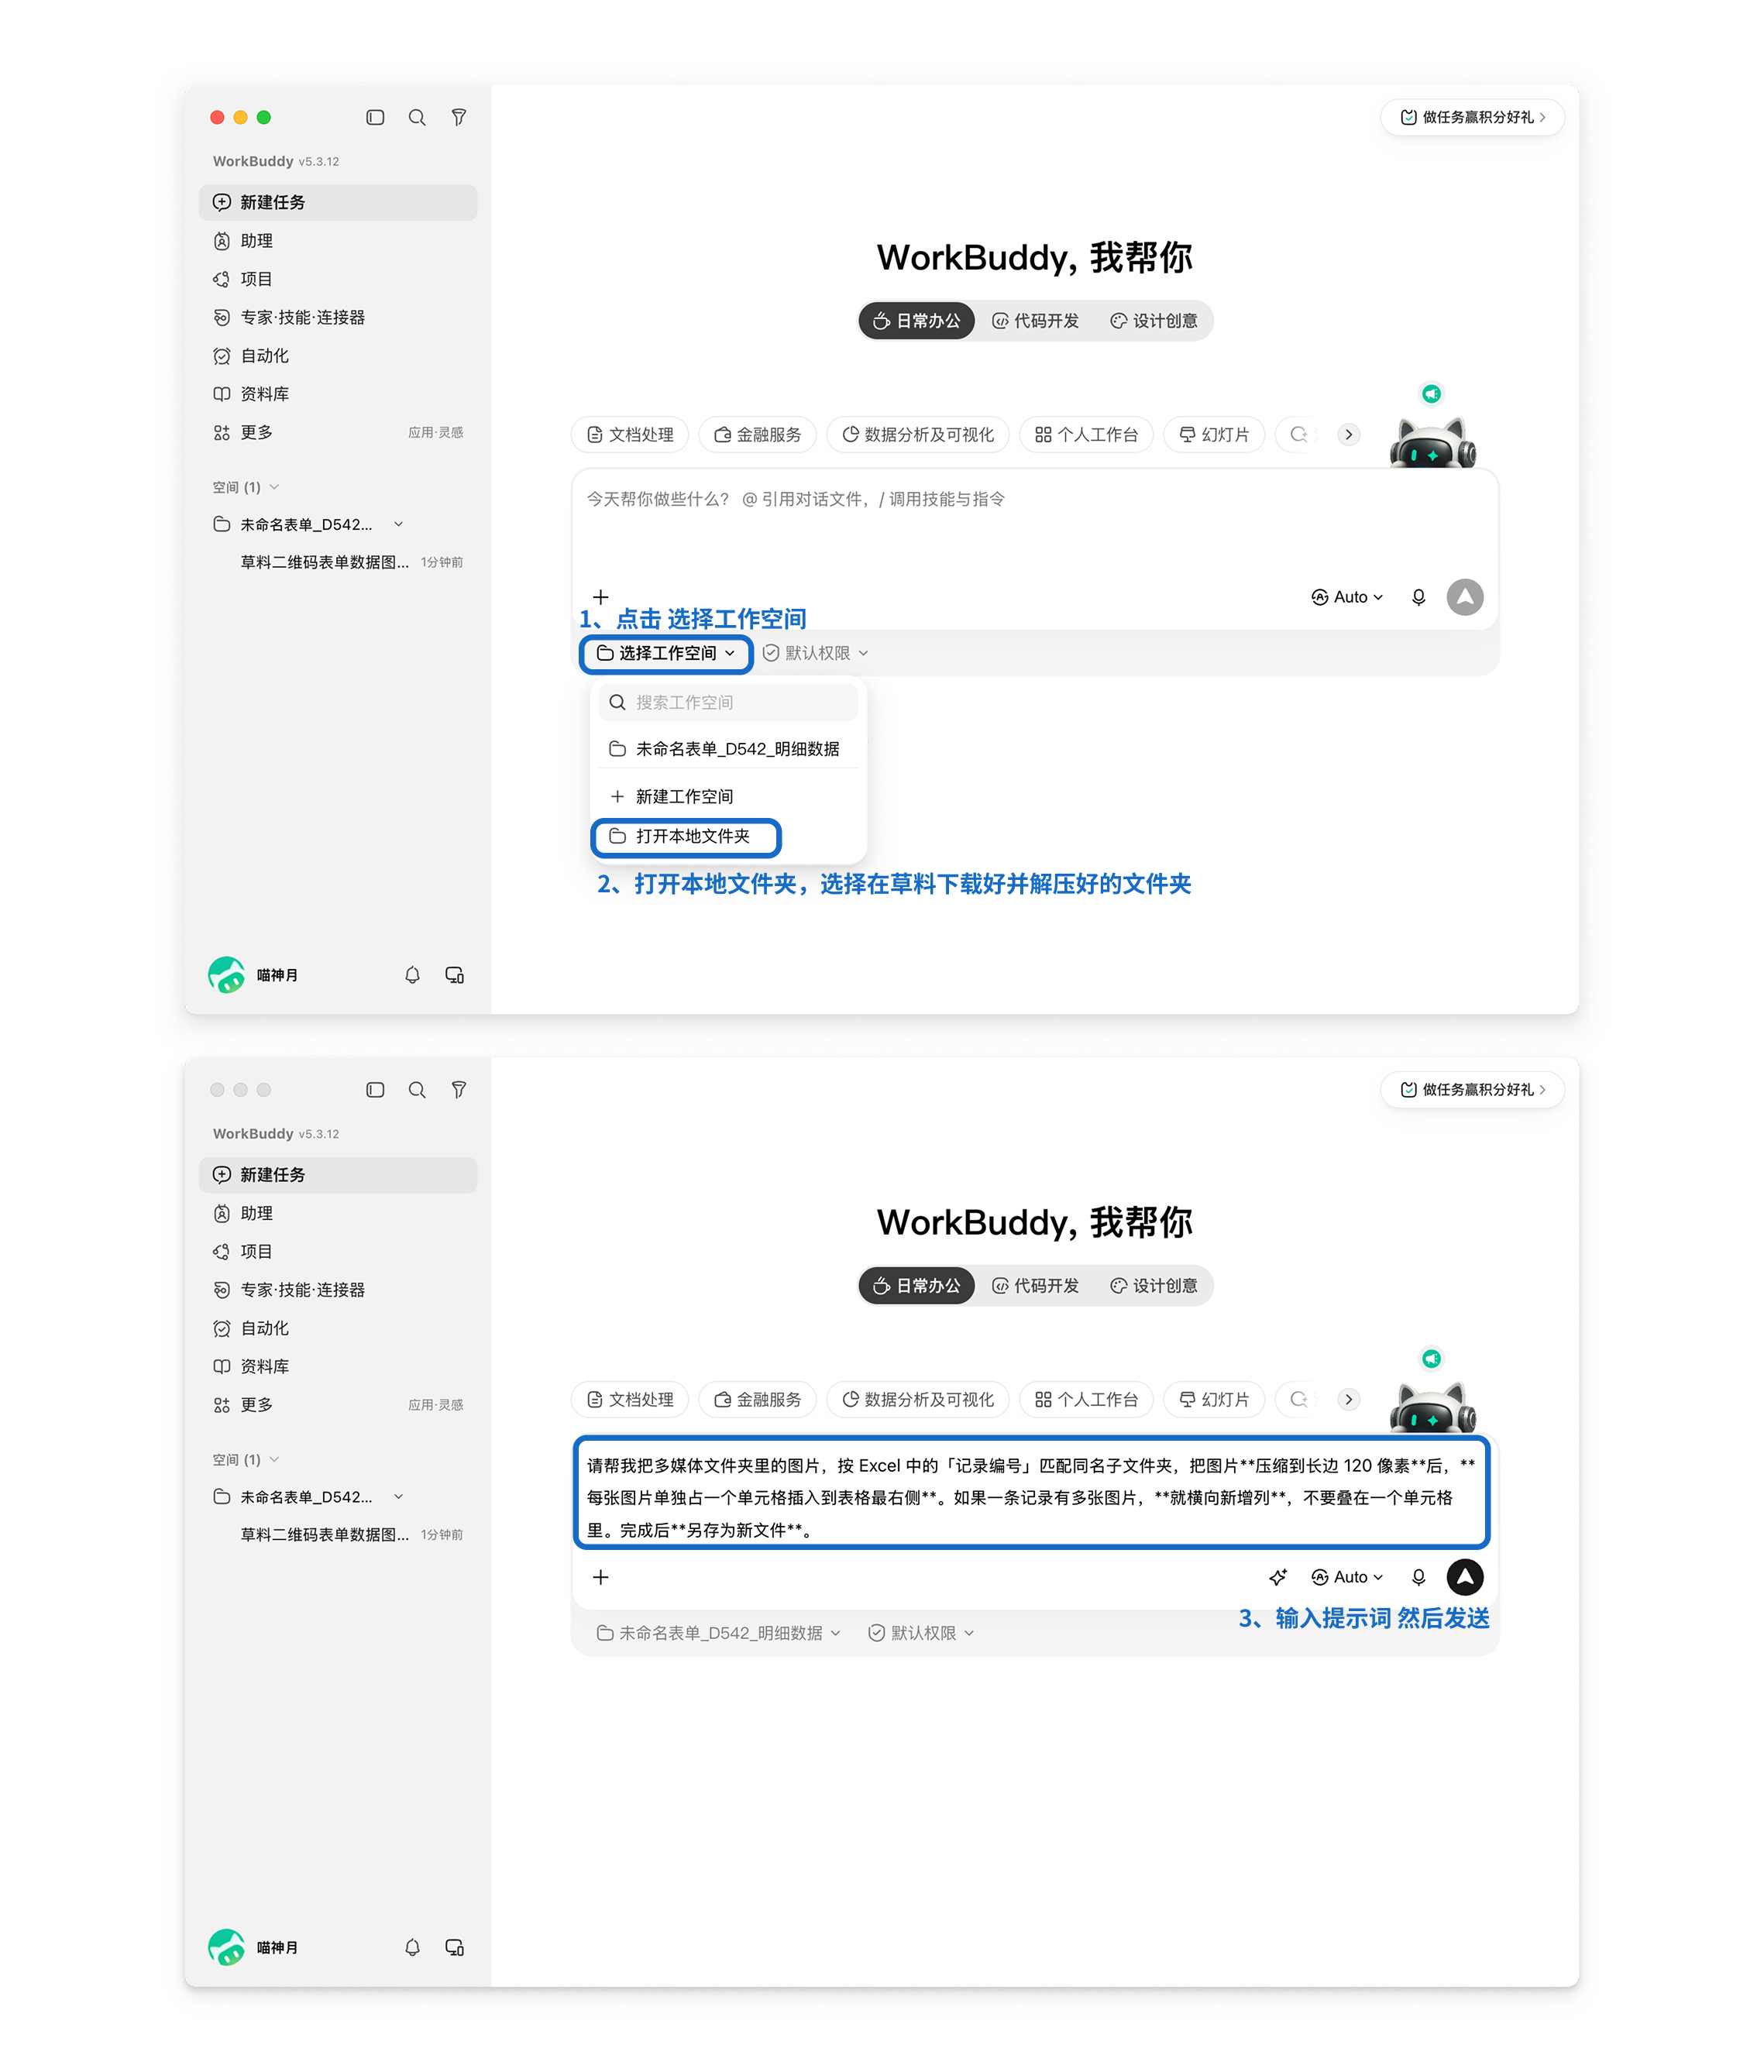Click microphone icon in bottom window input
The width and height of the screenshot is (1764, 2072).
1418,1577
